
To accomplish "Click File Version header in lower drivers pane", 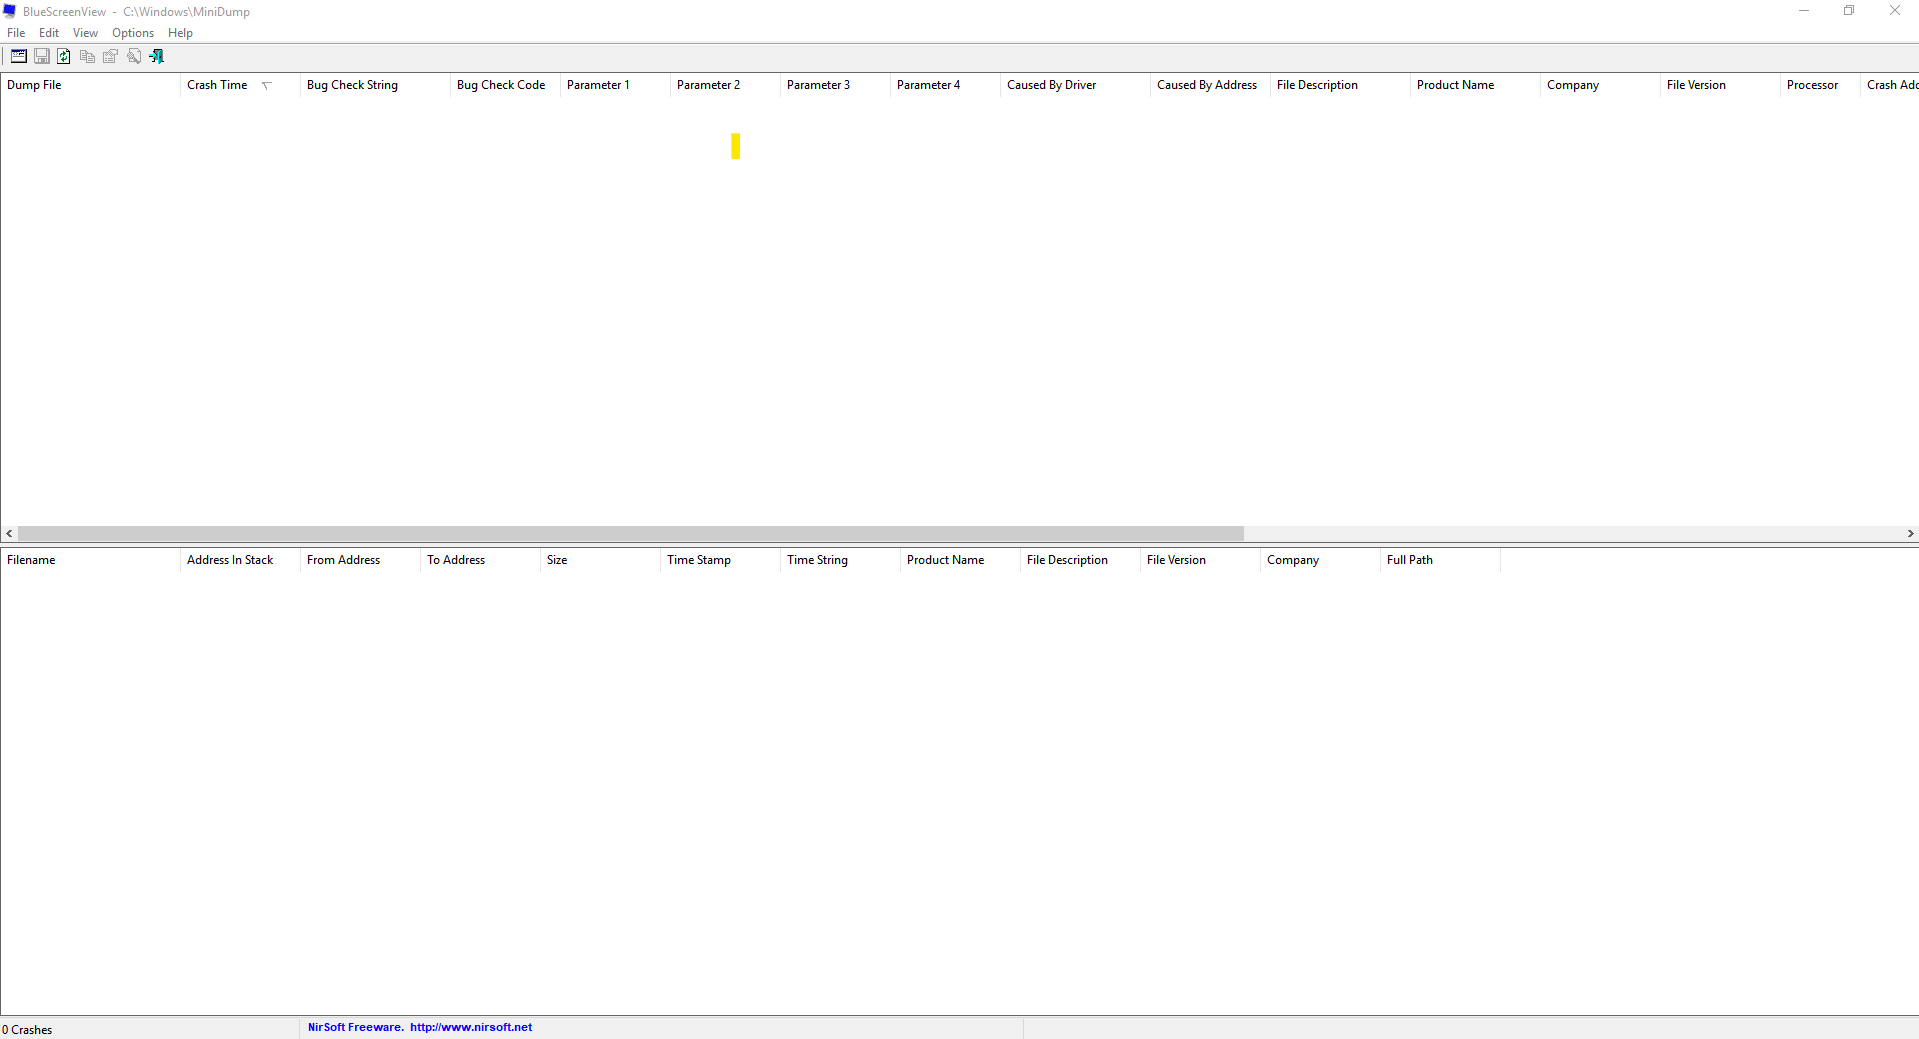I will (1200, 560).
